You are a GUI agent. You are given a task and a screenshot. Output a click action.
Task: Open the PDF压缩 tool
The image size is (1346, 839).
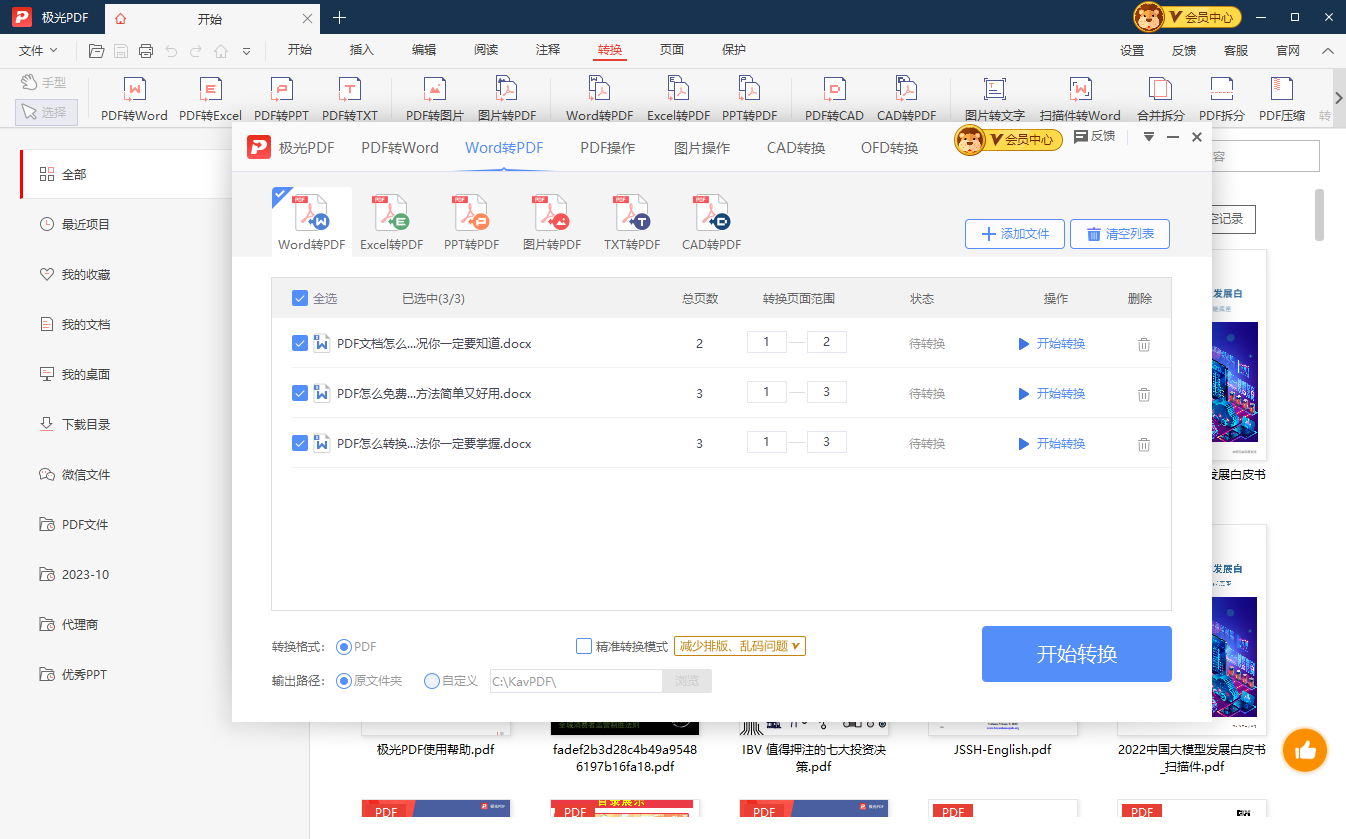[x=1282, y=97]
